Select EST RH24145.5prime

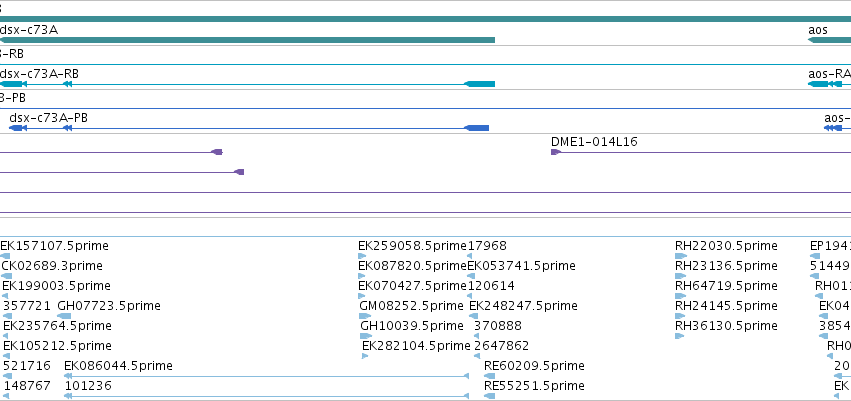[x=726, y=306]
